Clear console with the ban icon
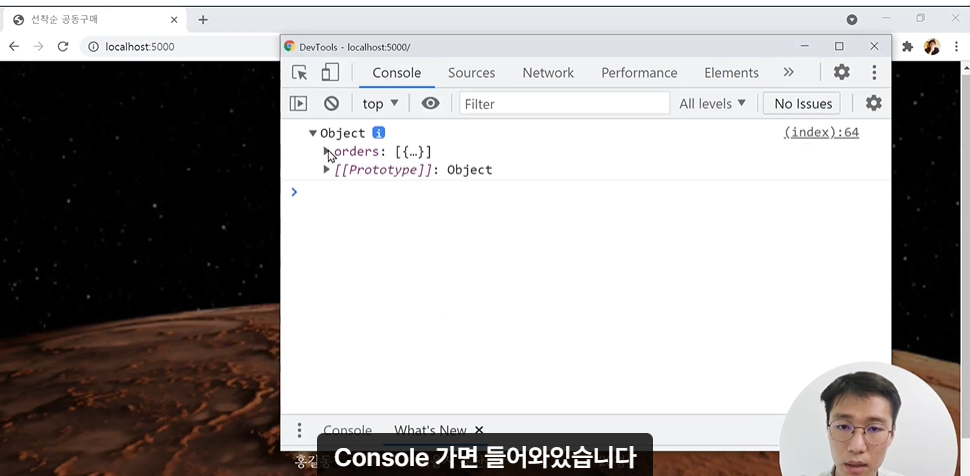The width and height of the screenshot is (970, 476). [332, 103]
